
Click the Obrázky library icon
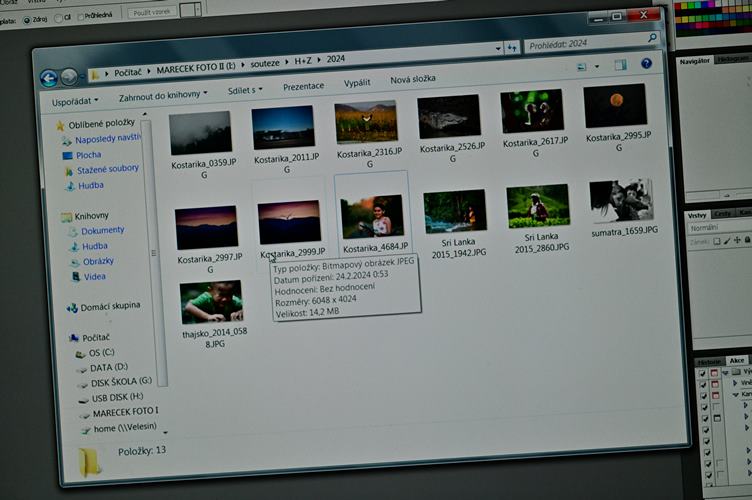click(x=75, y=262)
